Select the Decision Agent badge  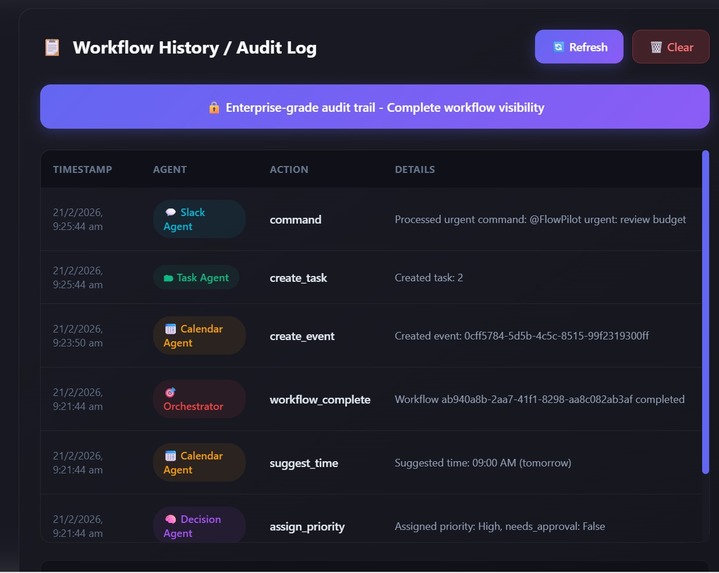199,525
